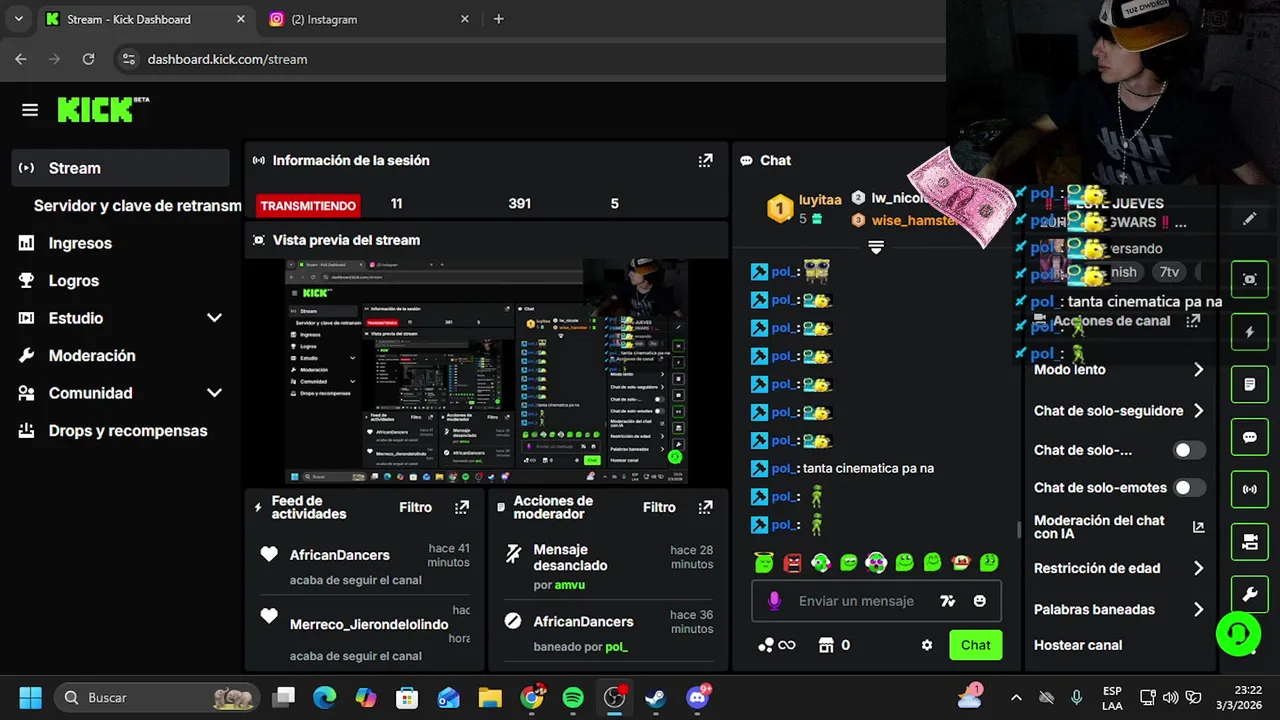The image size is (1280, 720).
Task: Click the chat bubble icon in right toolbar
Action: click(1250, 437)
